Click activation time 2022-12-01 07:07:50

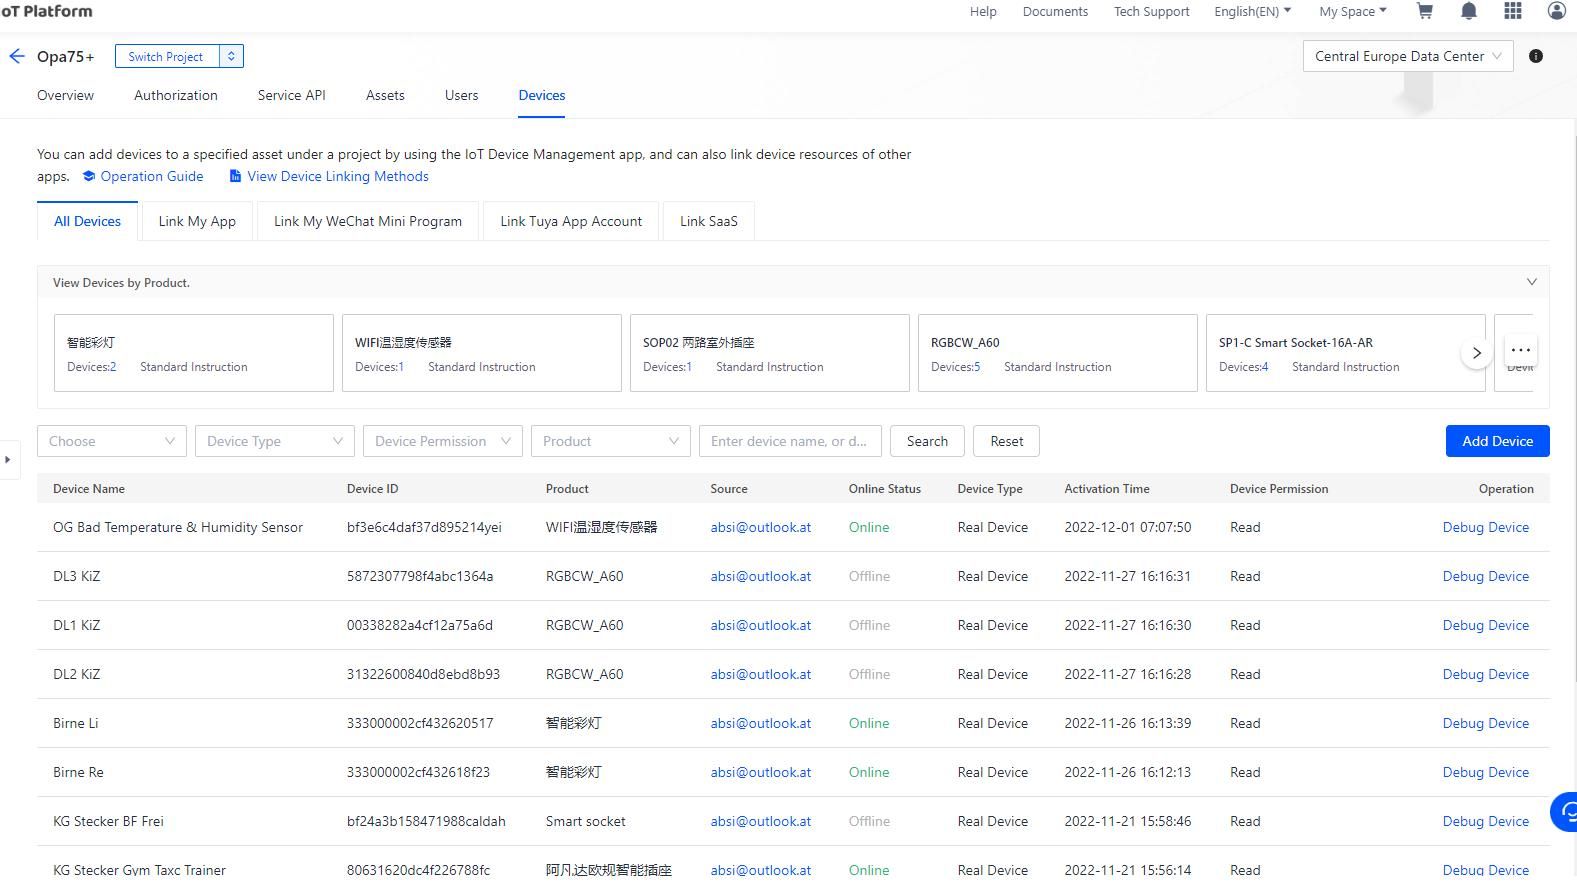1128,527
